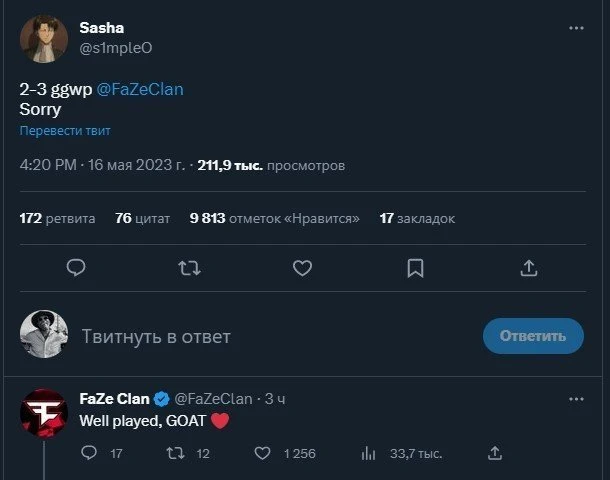Open the more options menu on Sasha's tweet

pos(576,28)
